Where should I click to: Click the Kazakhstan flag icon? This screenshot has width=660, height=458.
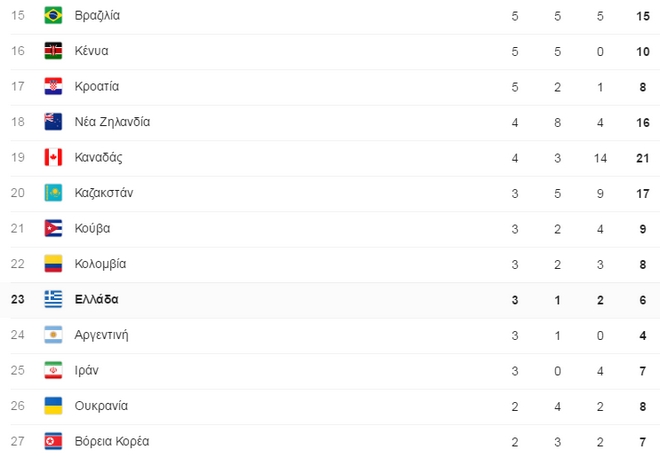click(54, 193)
